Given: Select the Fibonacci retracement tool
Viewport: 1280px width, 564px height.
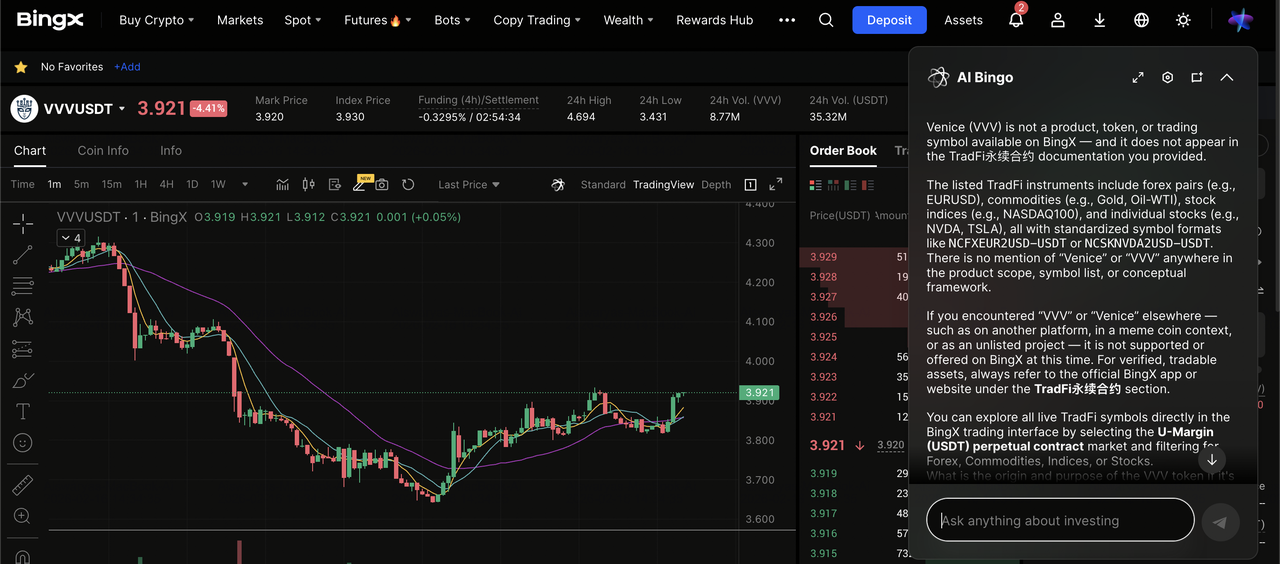Looking at the screenshot, I should tap(22, 287).
